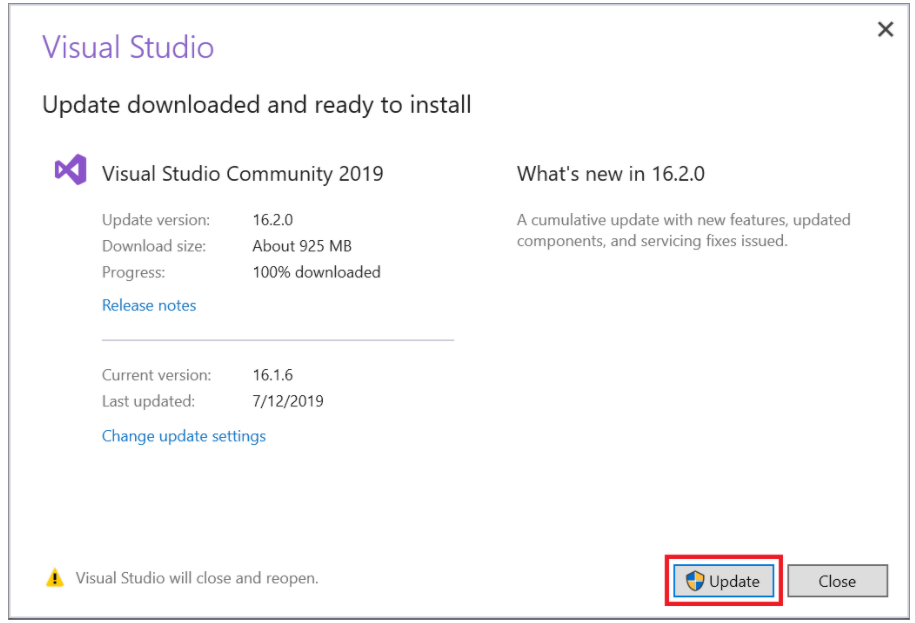This screenshot has width=915, height=623.
Task: Click the Update button to install
Action: click(x=722, y=580)
